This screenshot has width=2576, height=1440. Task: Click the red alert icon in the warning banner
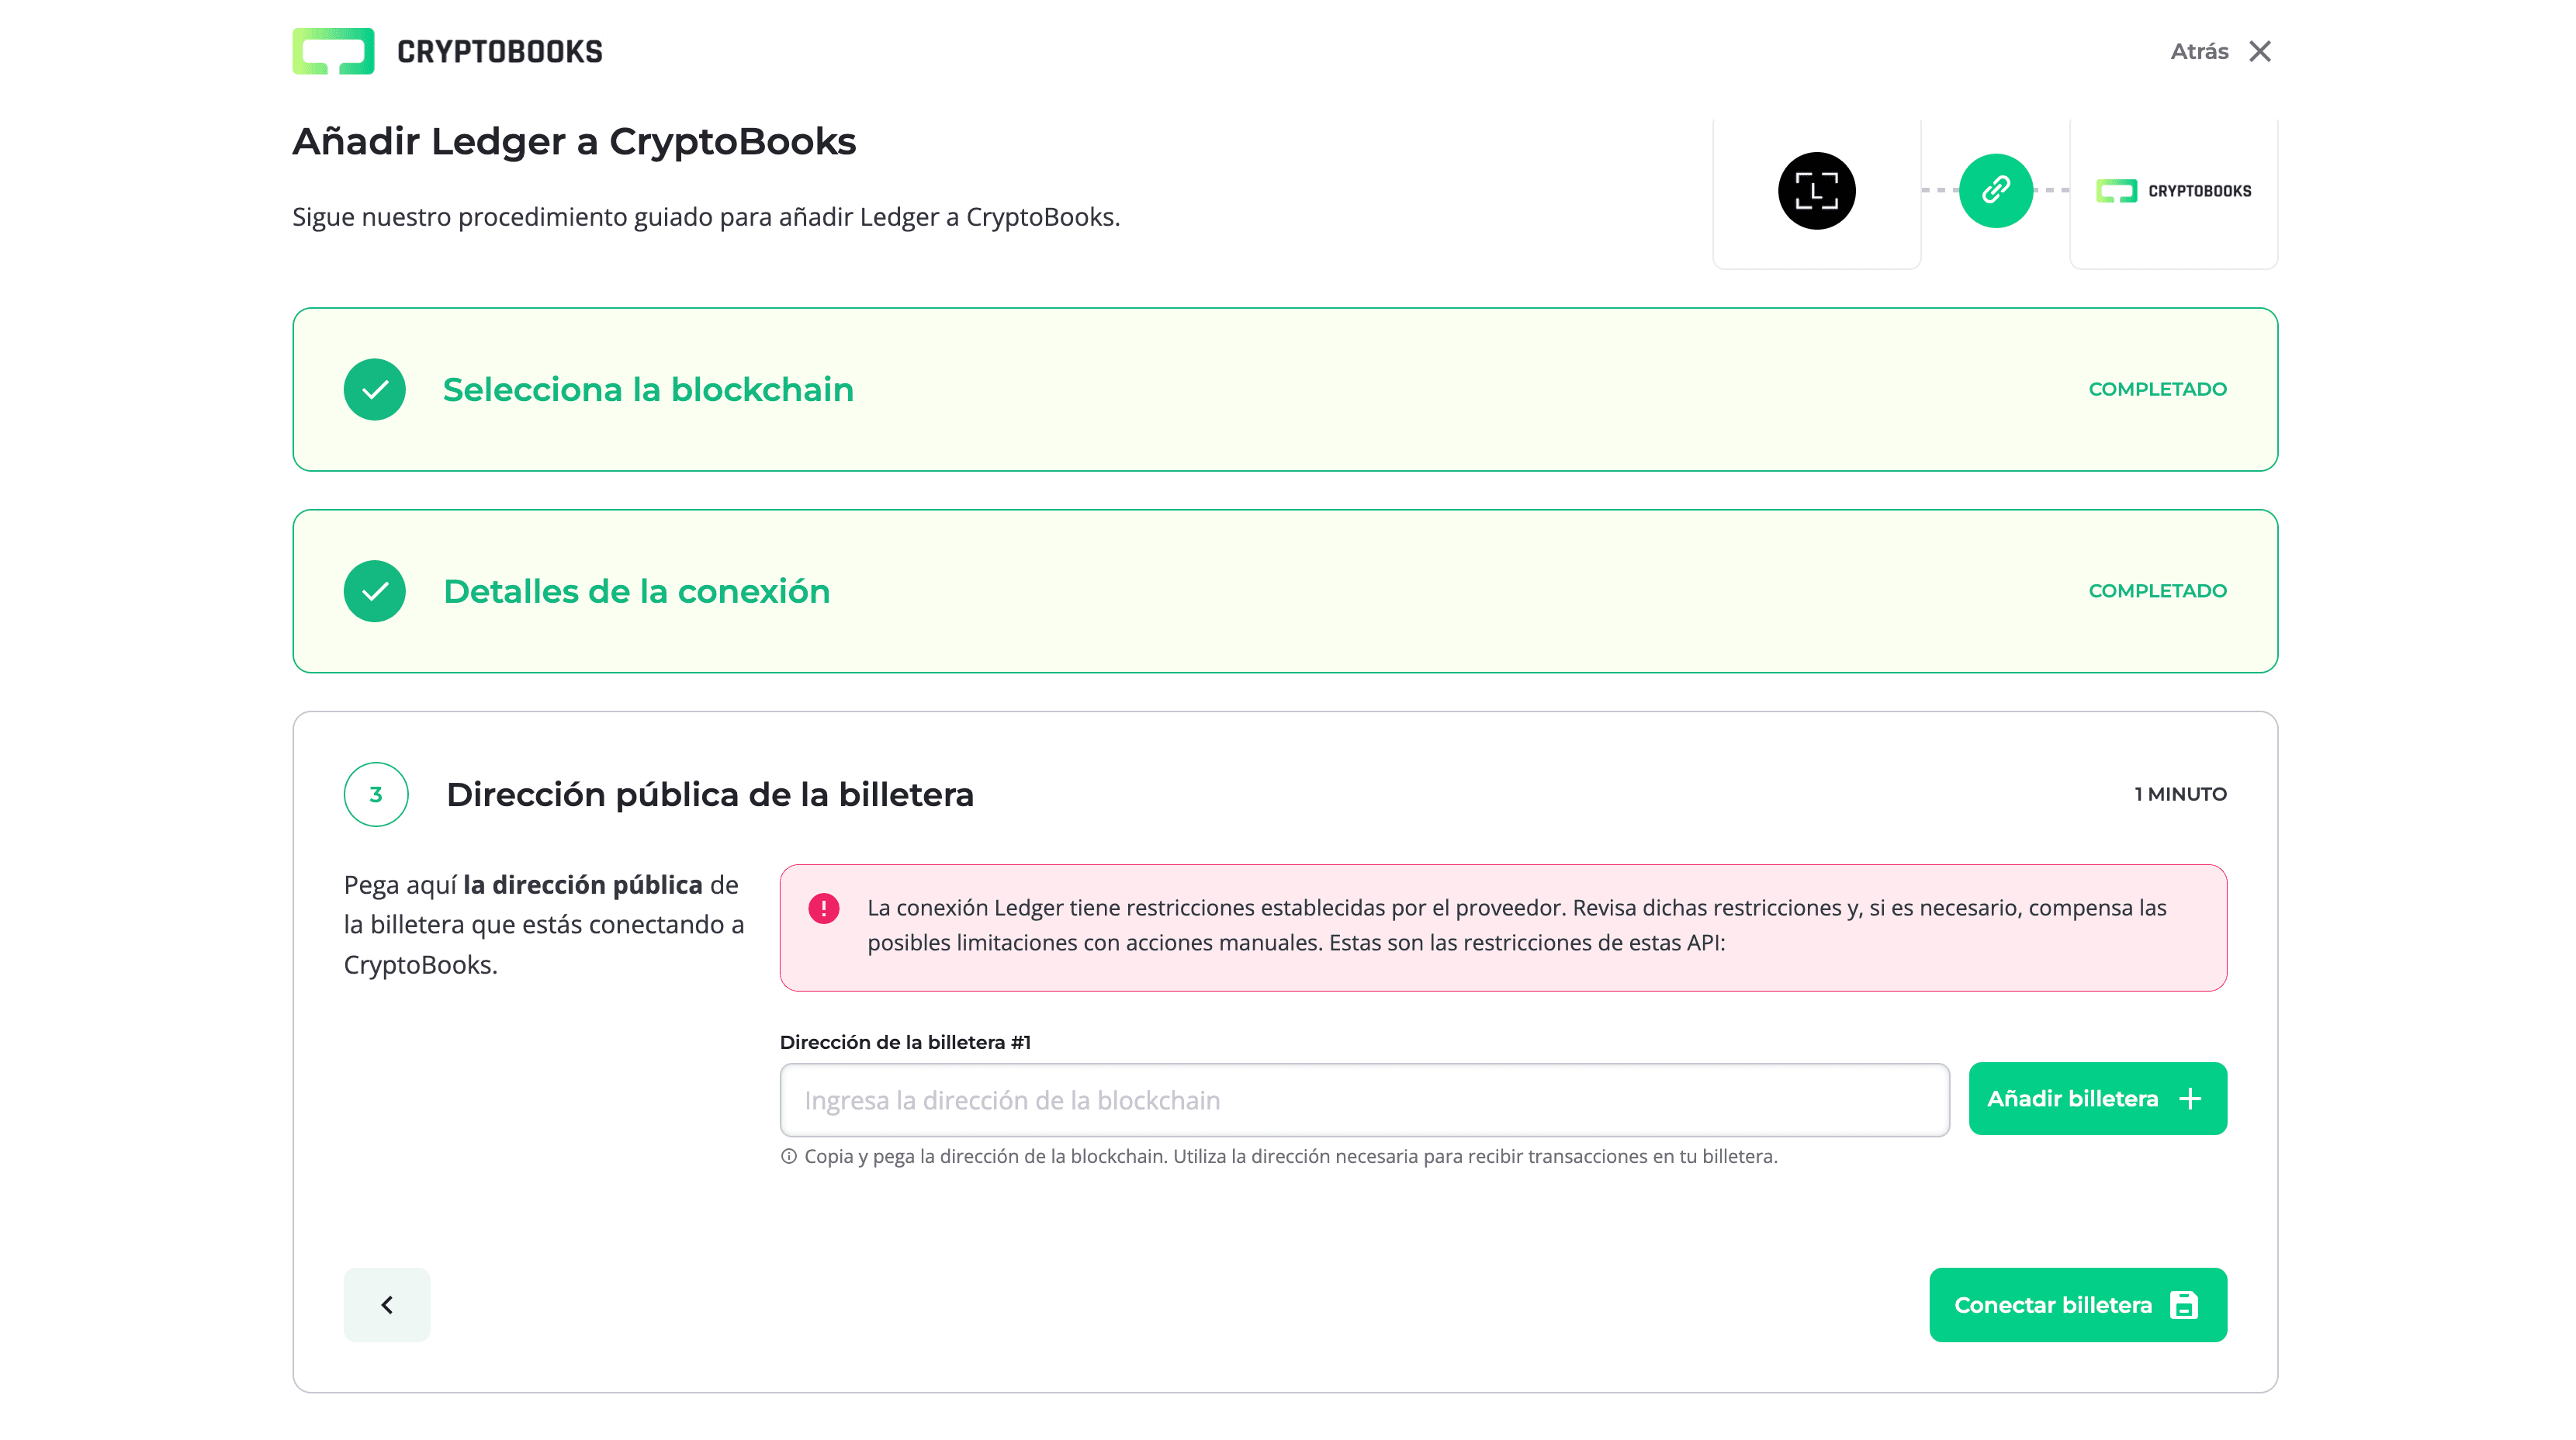[823, 909]
